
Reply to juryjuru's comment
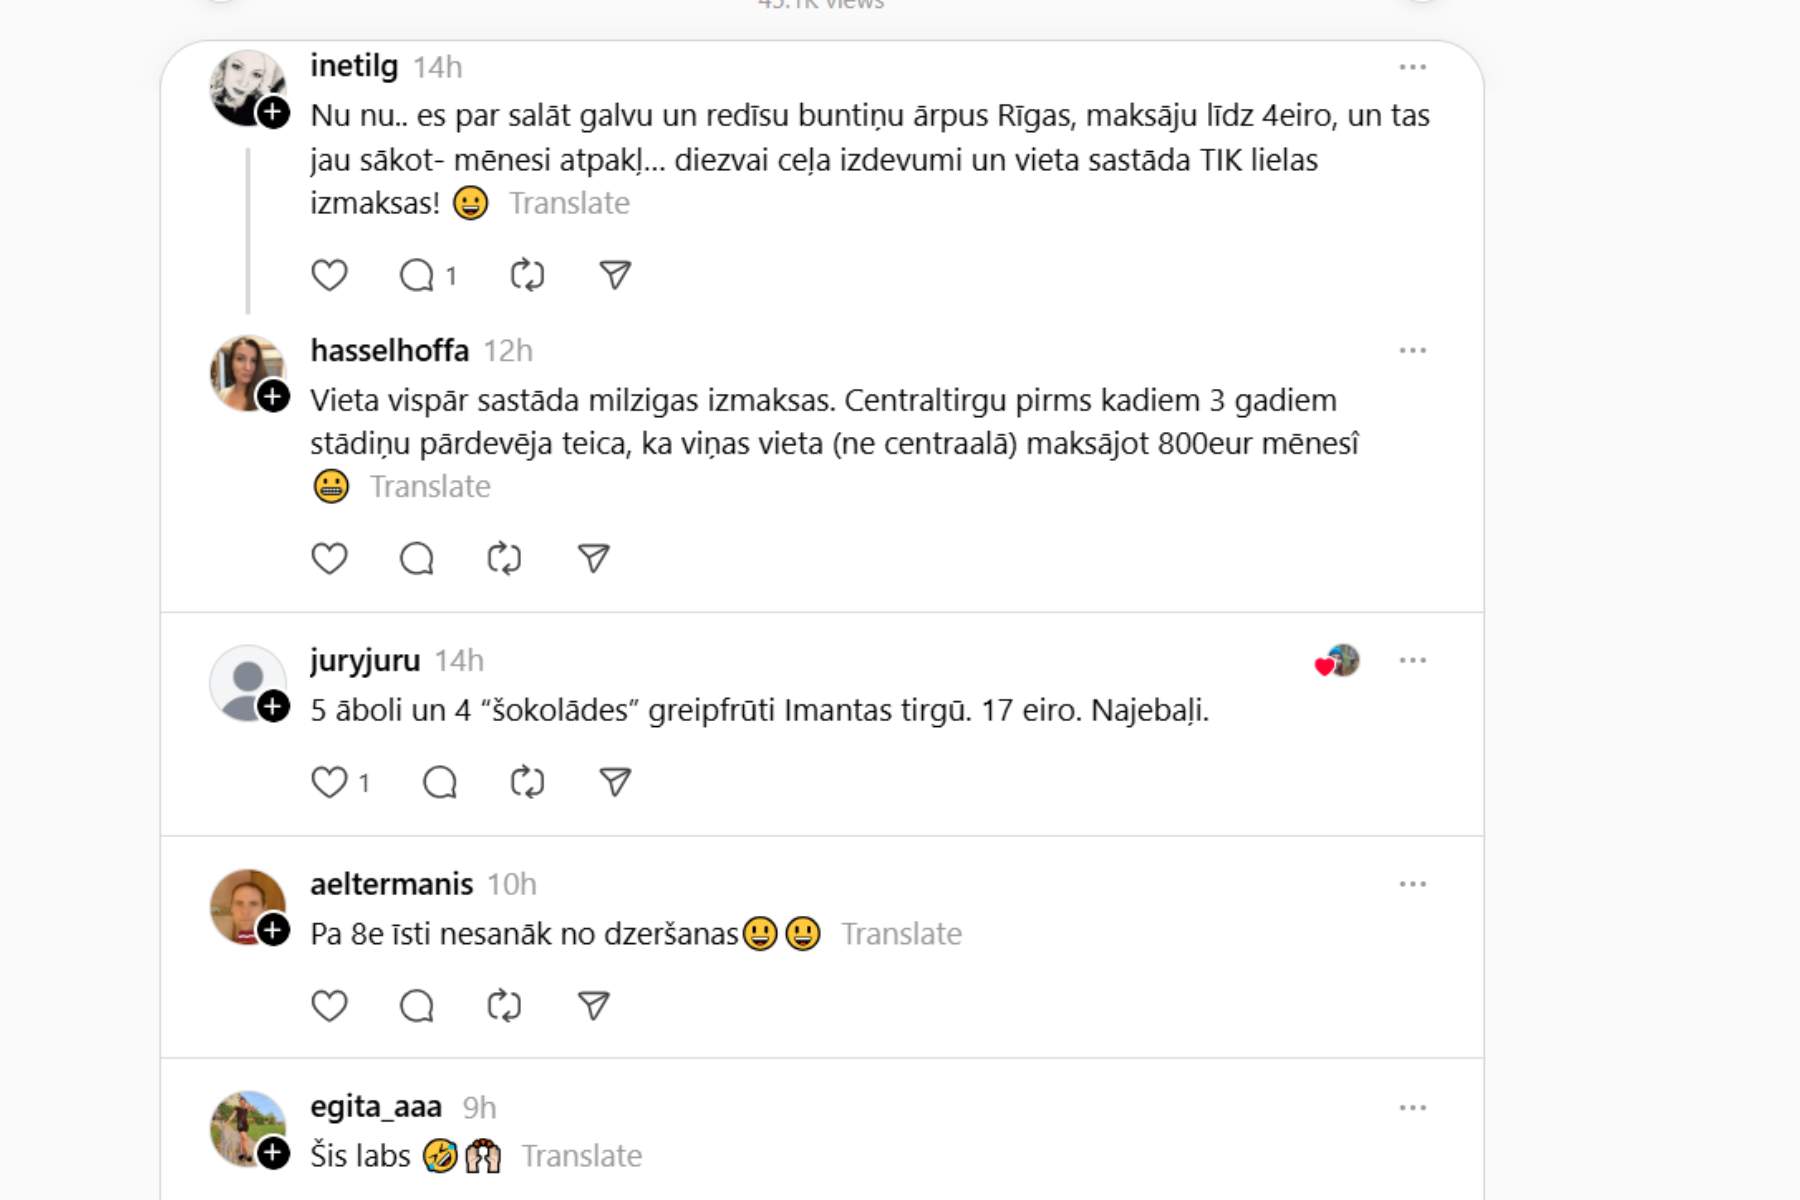tap(440, 782)
